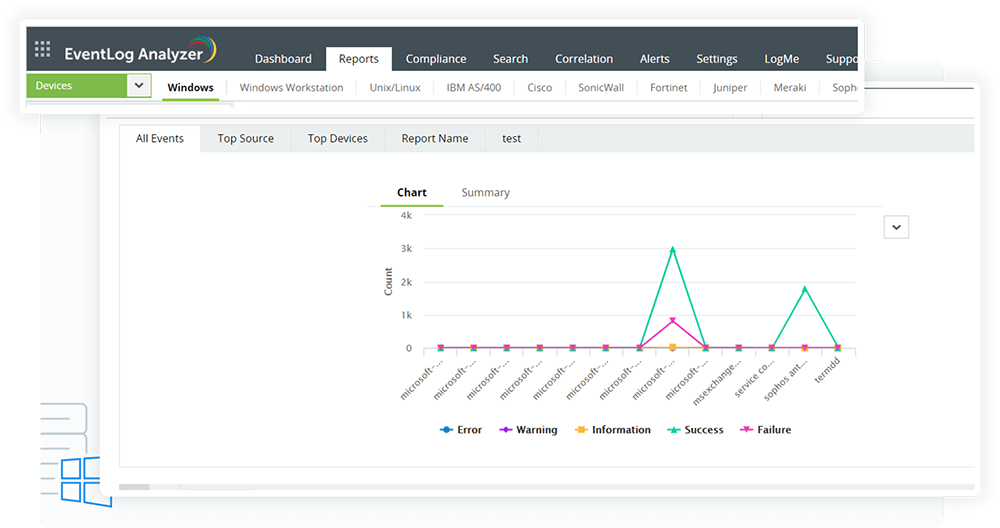
Task: Toggle the Failure legend entry
Action: tap(765, 430)
